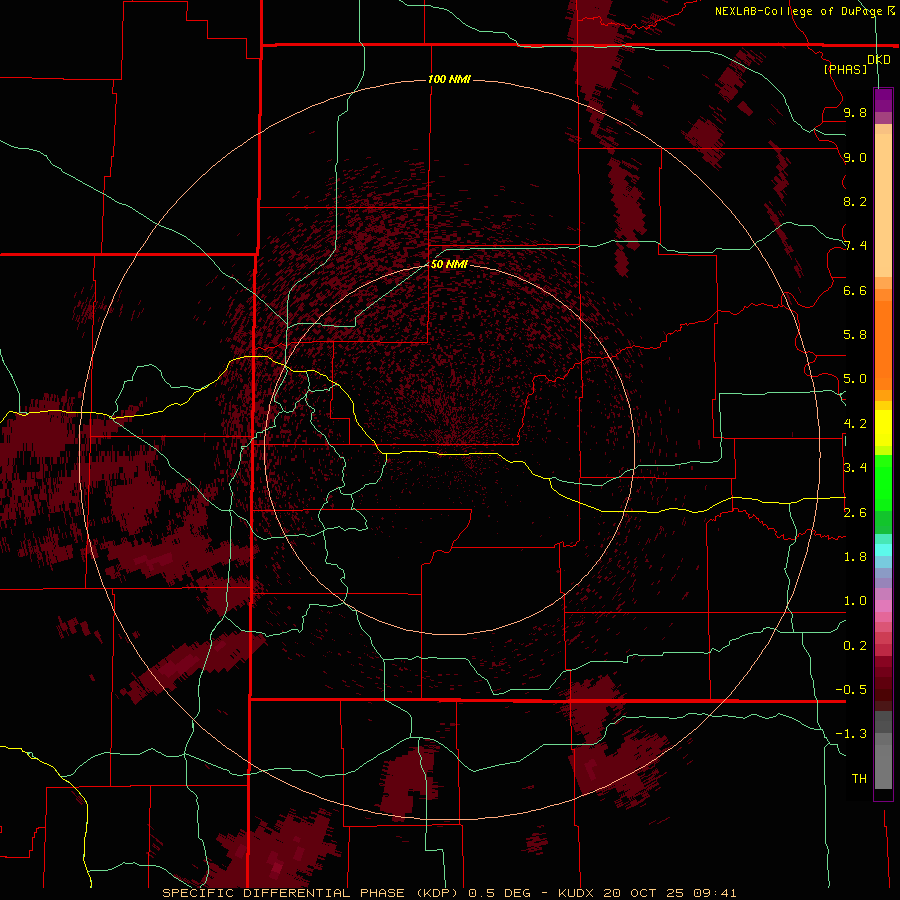Click the 20 OCT 25 date text
The width and height of the screenshot is (900, 900).
pos(645,893)
